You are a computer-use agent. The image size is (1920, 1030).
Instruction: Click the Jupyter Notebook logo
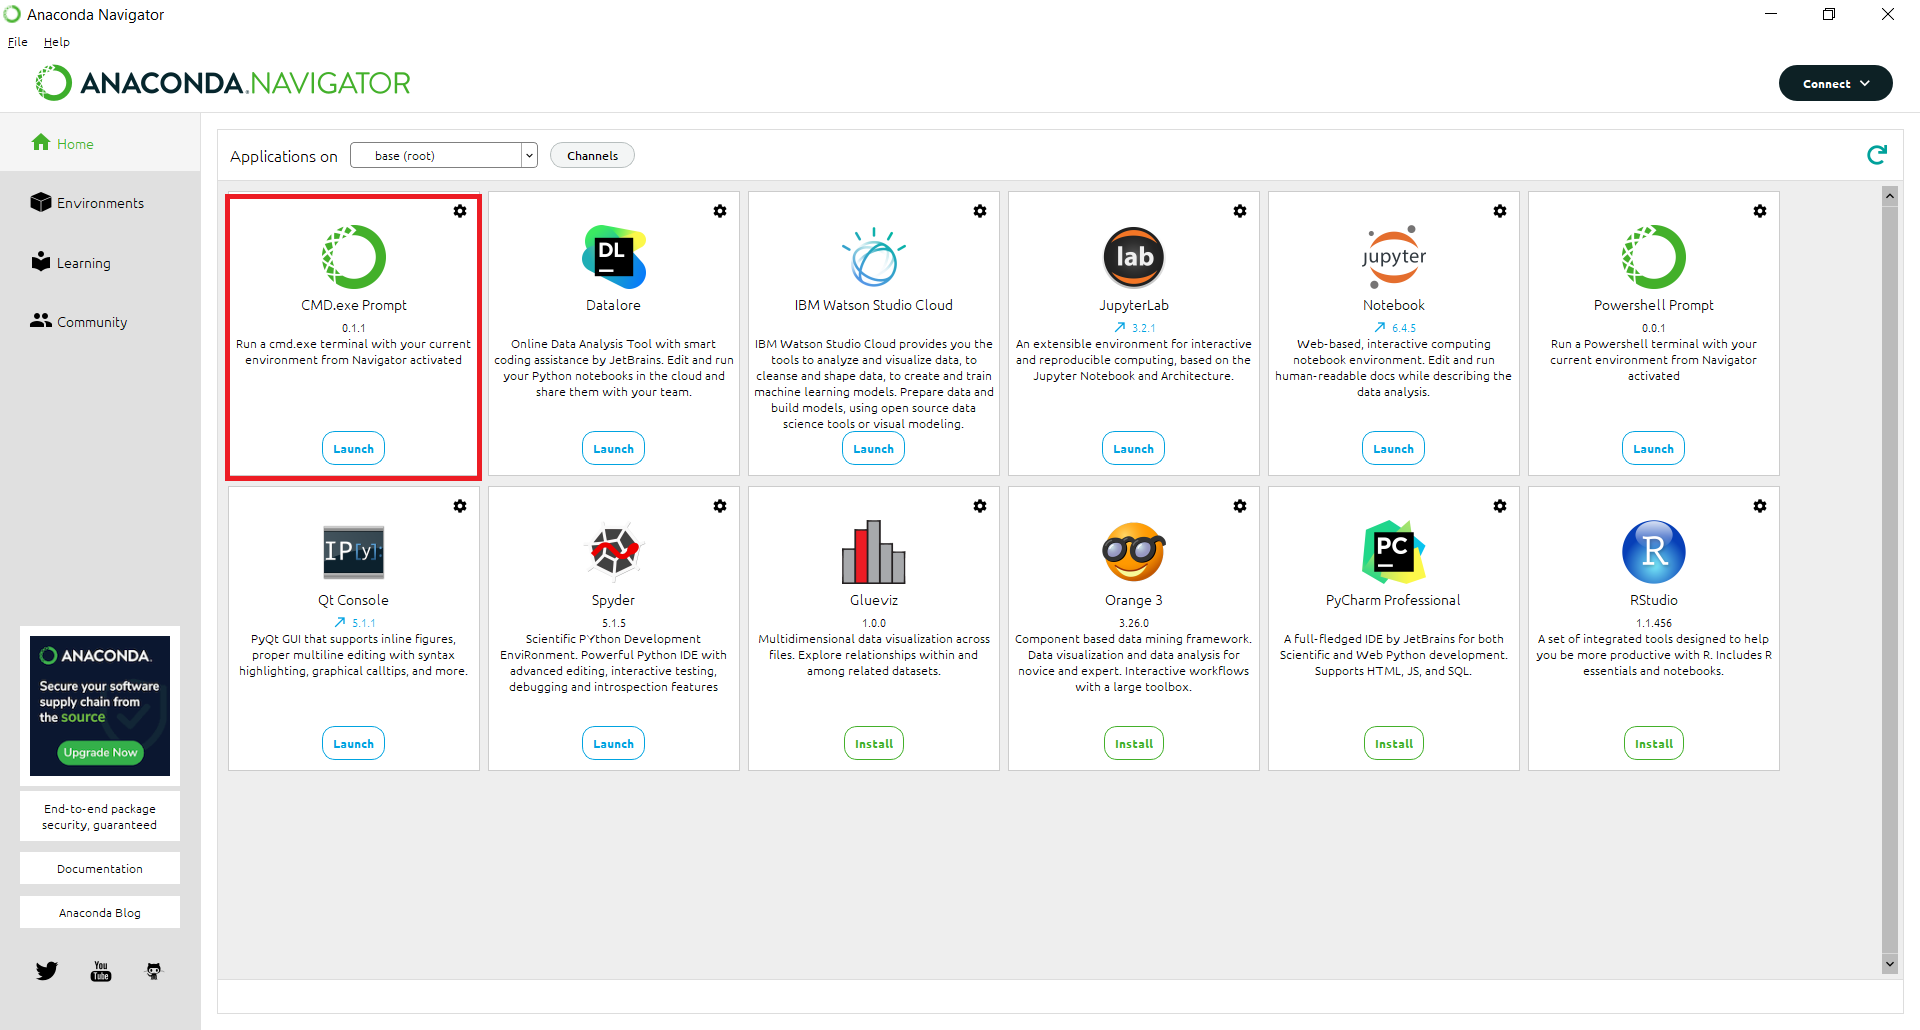click(1394, 257)
